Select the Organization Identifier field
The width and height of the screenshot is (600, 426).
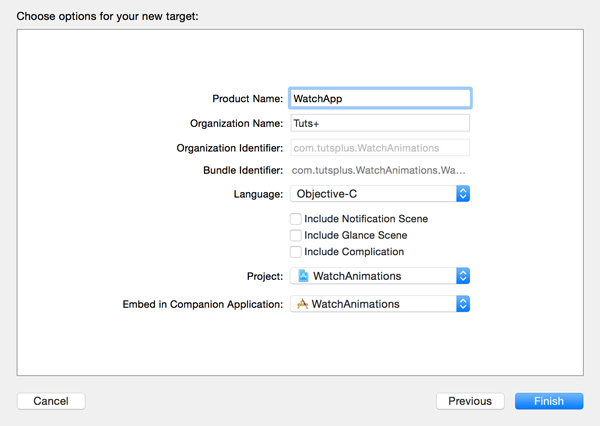380,148
